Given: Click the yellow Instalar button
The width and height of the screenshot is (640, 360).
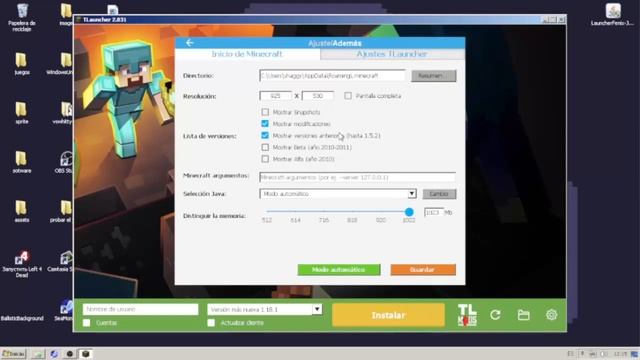Looking at the screenshot, I should coord(388,315).
